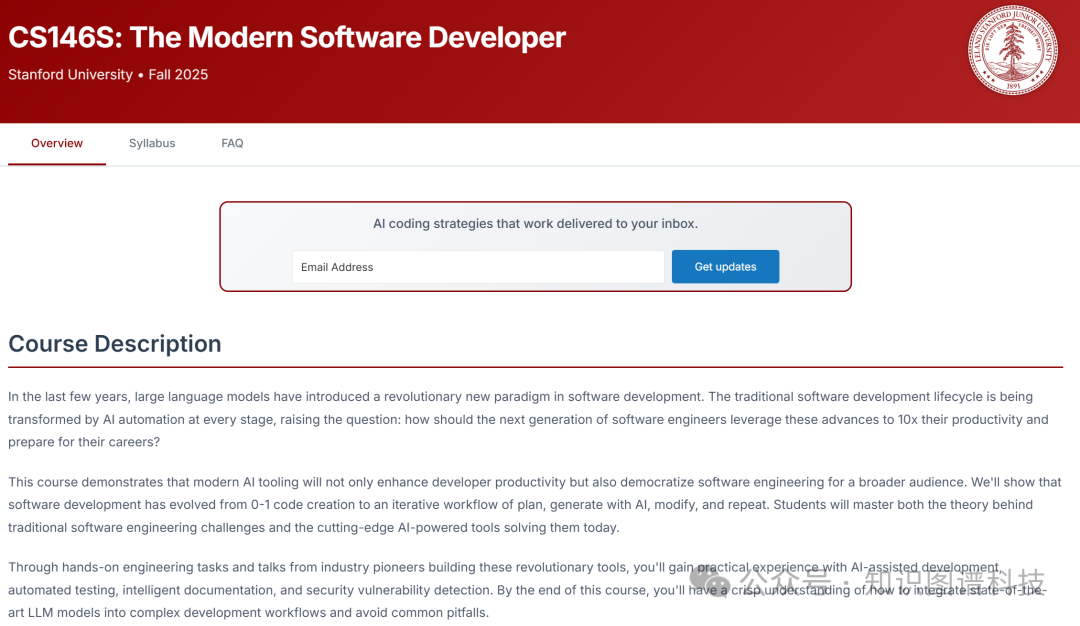Click the paragraph starting 'In the last few years'
Image resolution: width=1080 pixels, height=626 pixels.
(x=528, y=419)
